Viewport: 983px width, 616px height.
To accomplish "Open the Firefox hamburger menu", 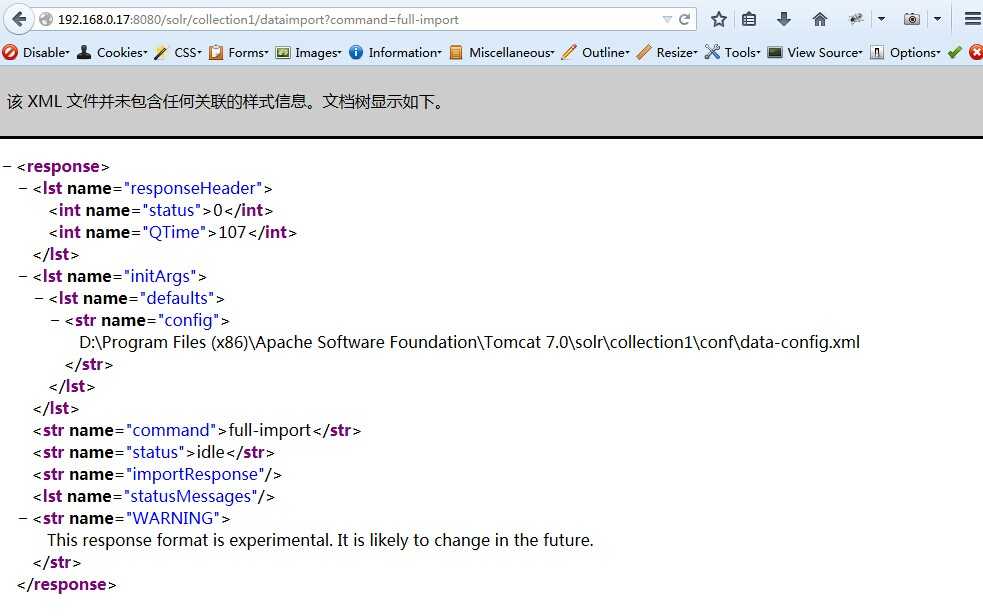I will pyautogui.click(x=971, y=19).
